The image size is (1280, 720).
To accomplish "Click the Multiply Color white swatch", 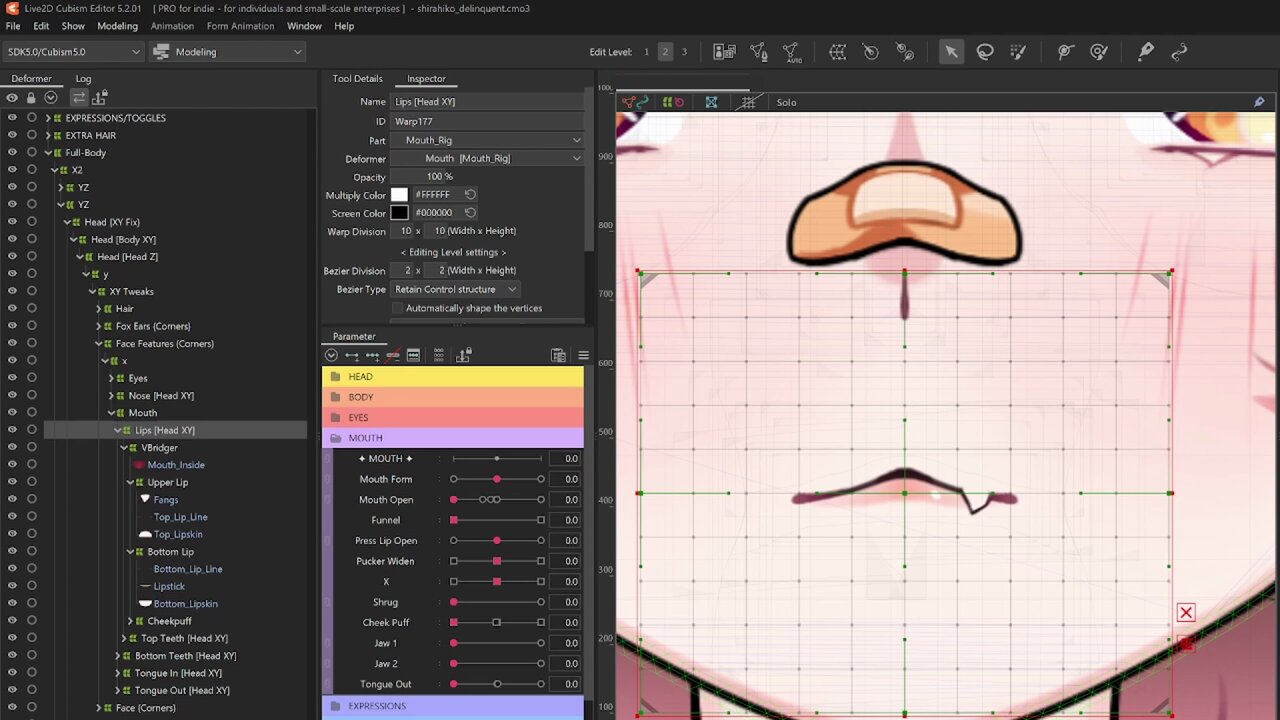I will 399,194.
